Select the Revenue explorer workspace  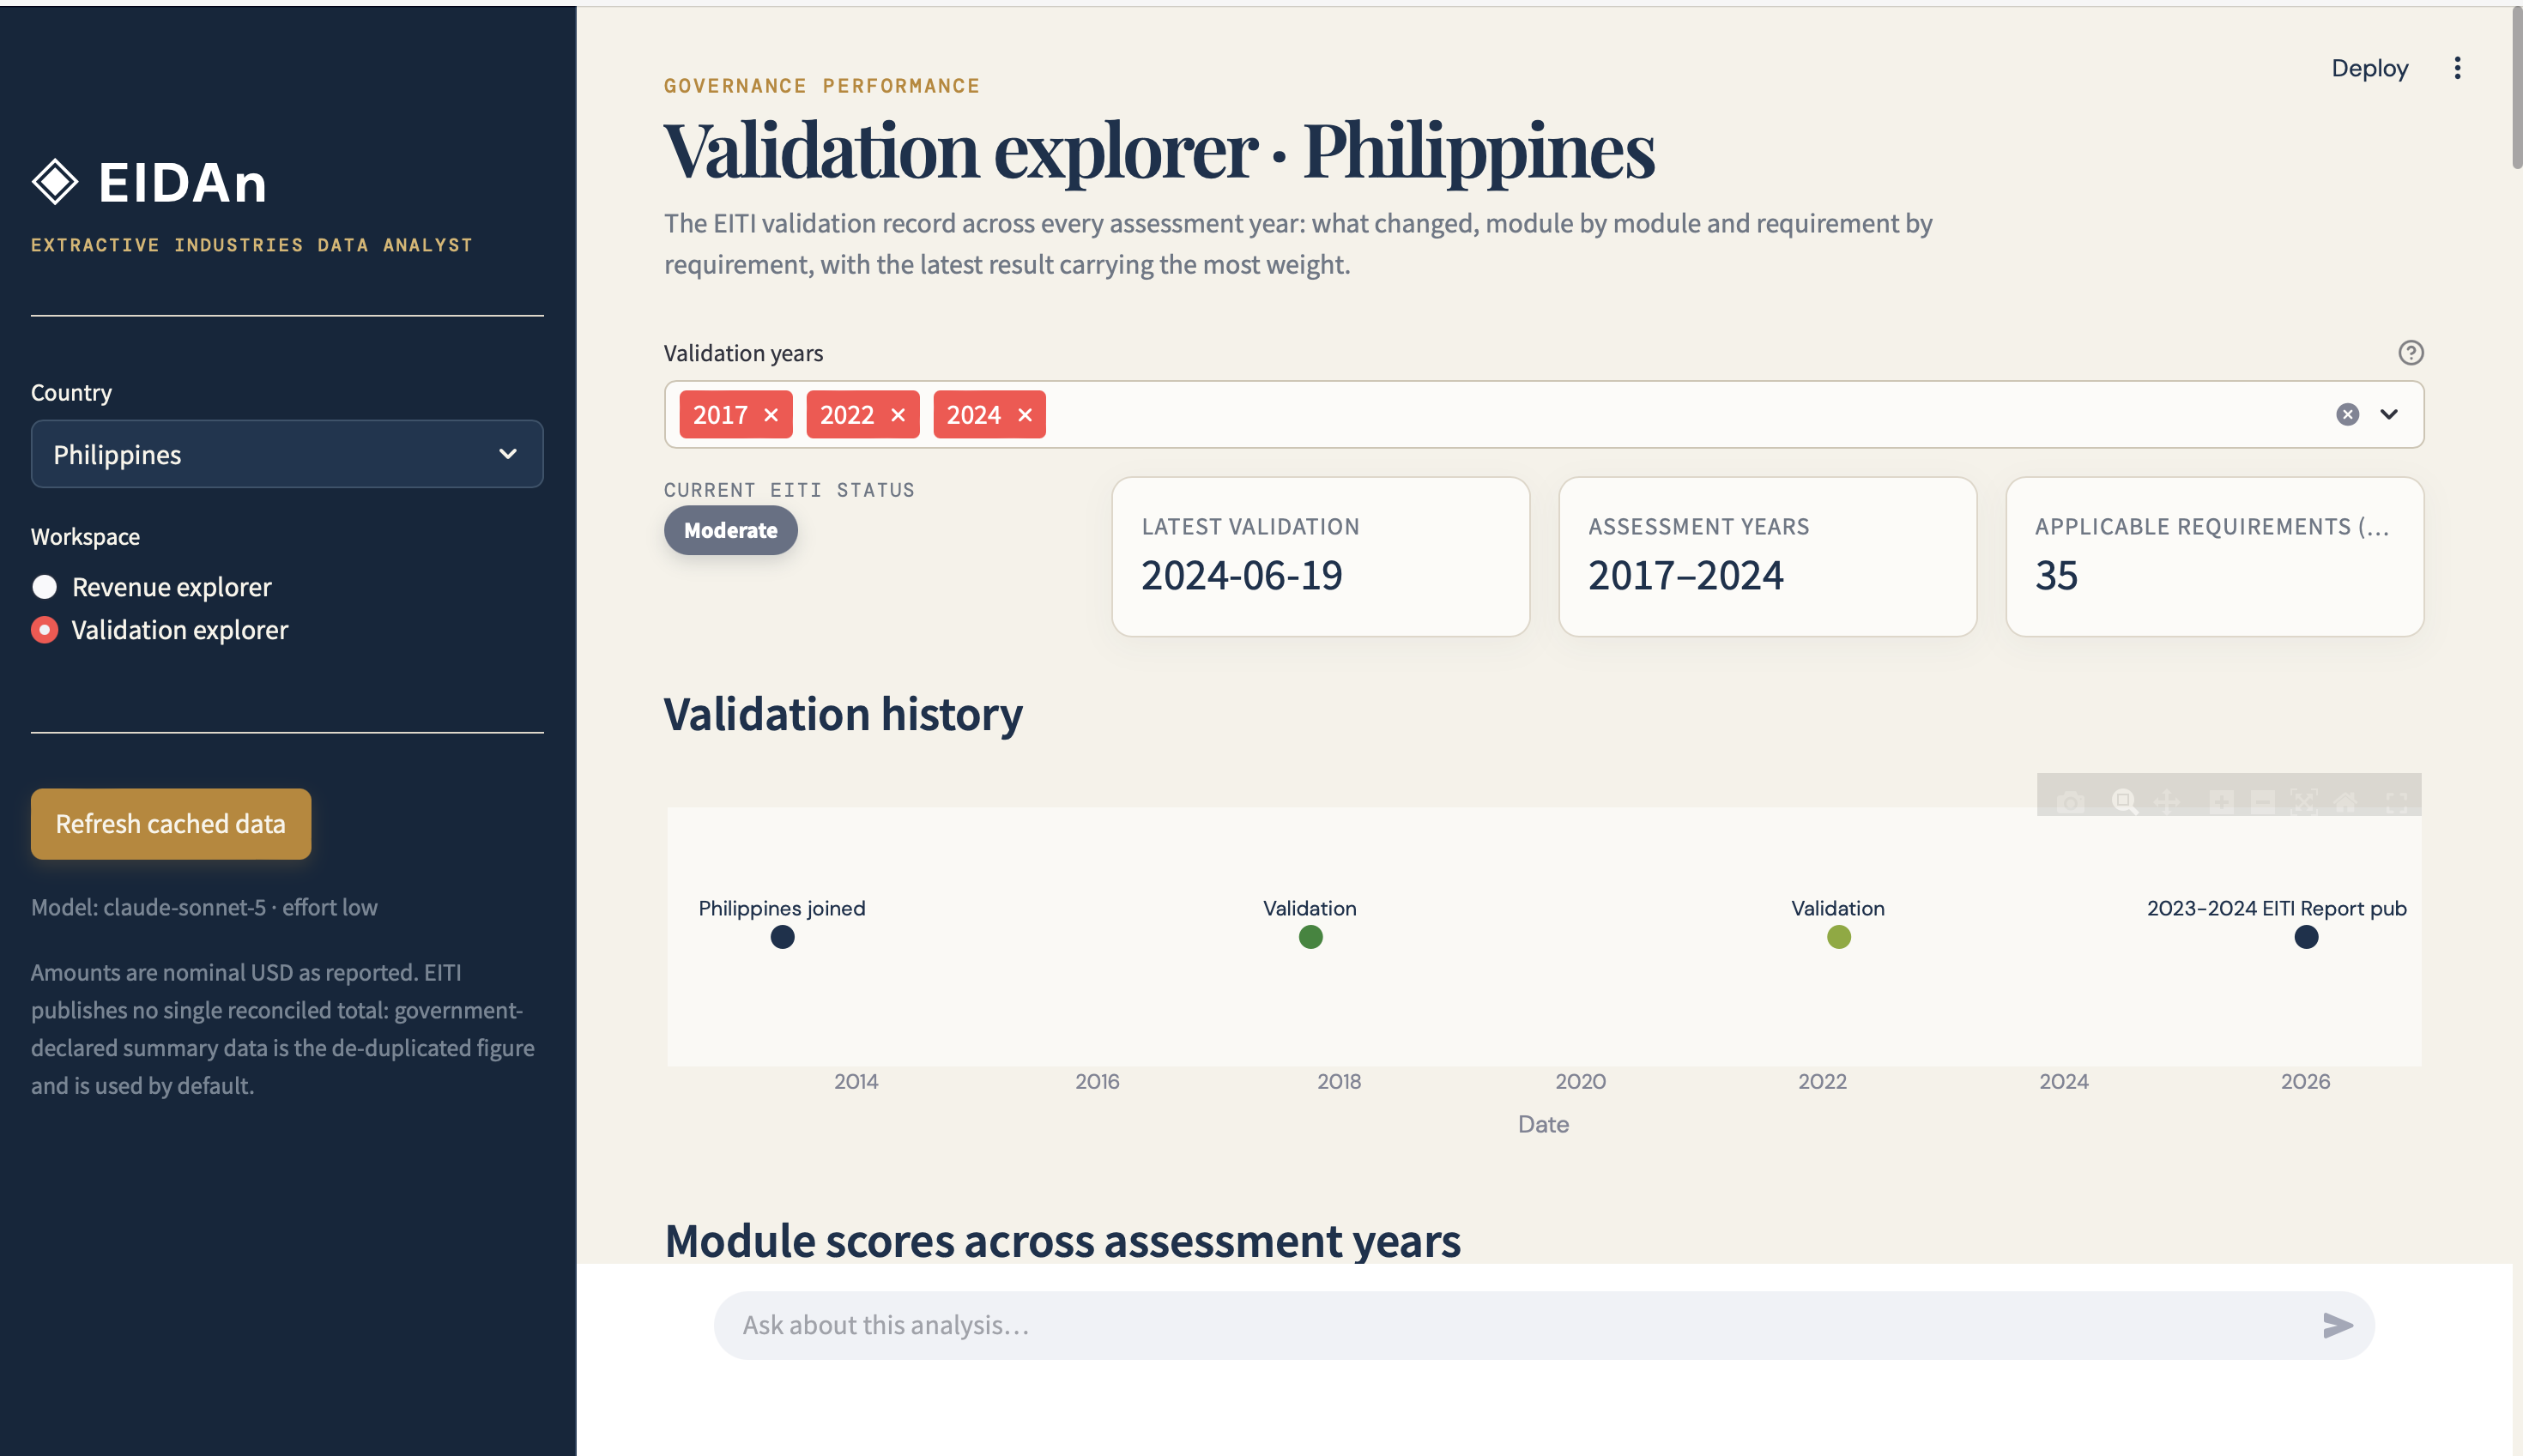[151, 587]
